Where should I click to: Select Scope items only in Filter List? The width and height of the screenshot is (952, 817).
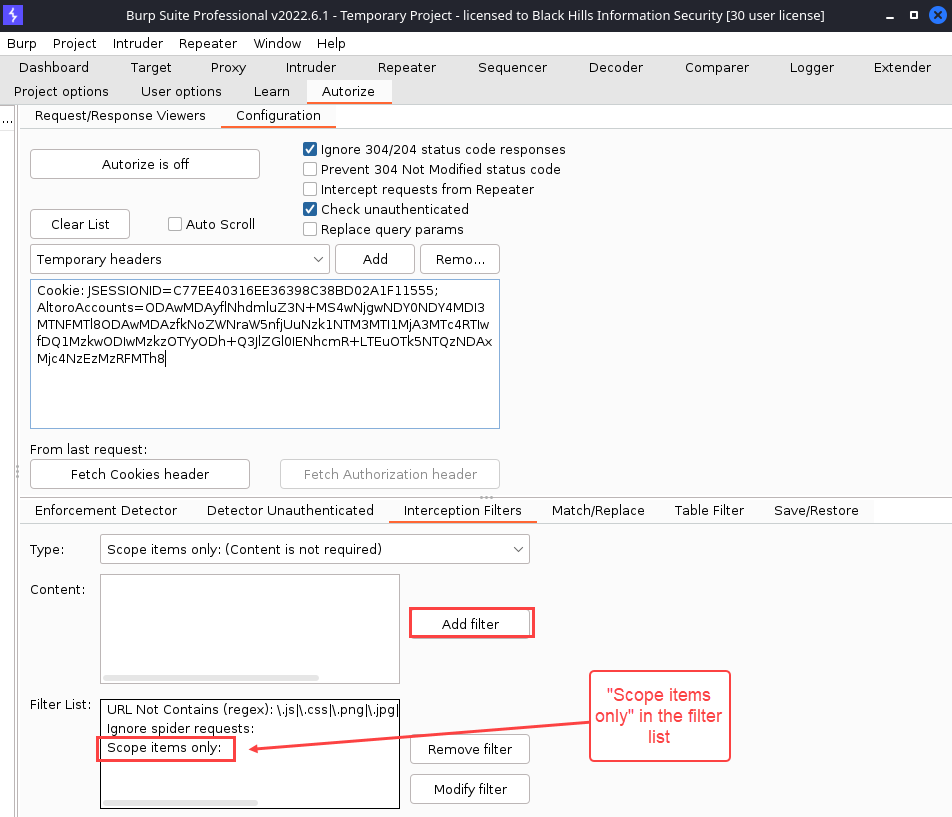(x=164, y=748)
